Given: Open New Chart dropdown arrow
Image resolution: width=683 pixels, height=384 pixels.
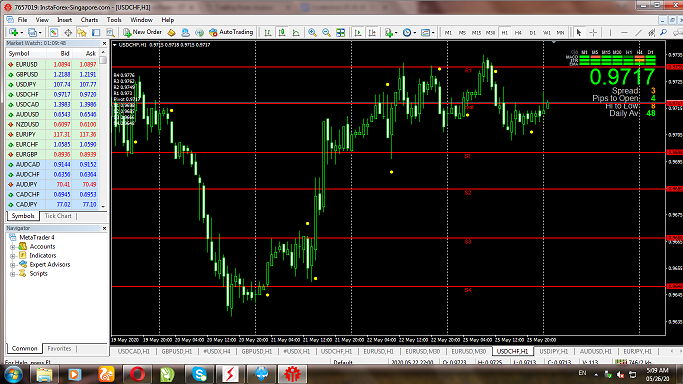Looking at the screenshot, I should tap(21, 33).
